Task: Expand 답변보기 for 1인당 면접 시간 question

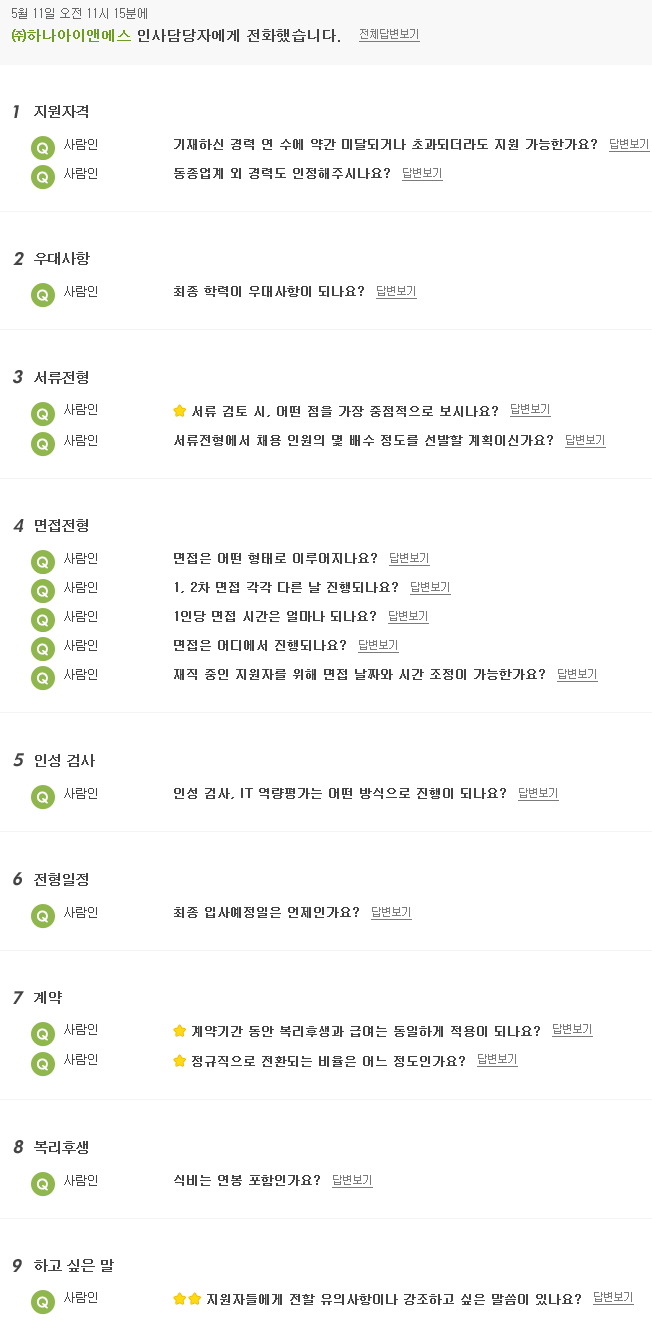Action: [408, 616]
